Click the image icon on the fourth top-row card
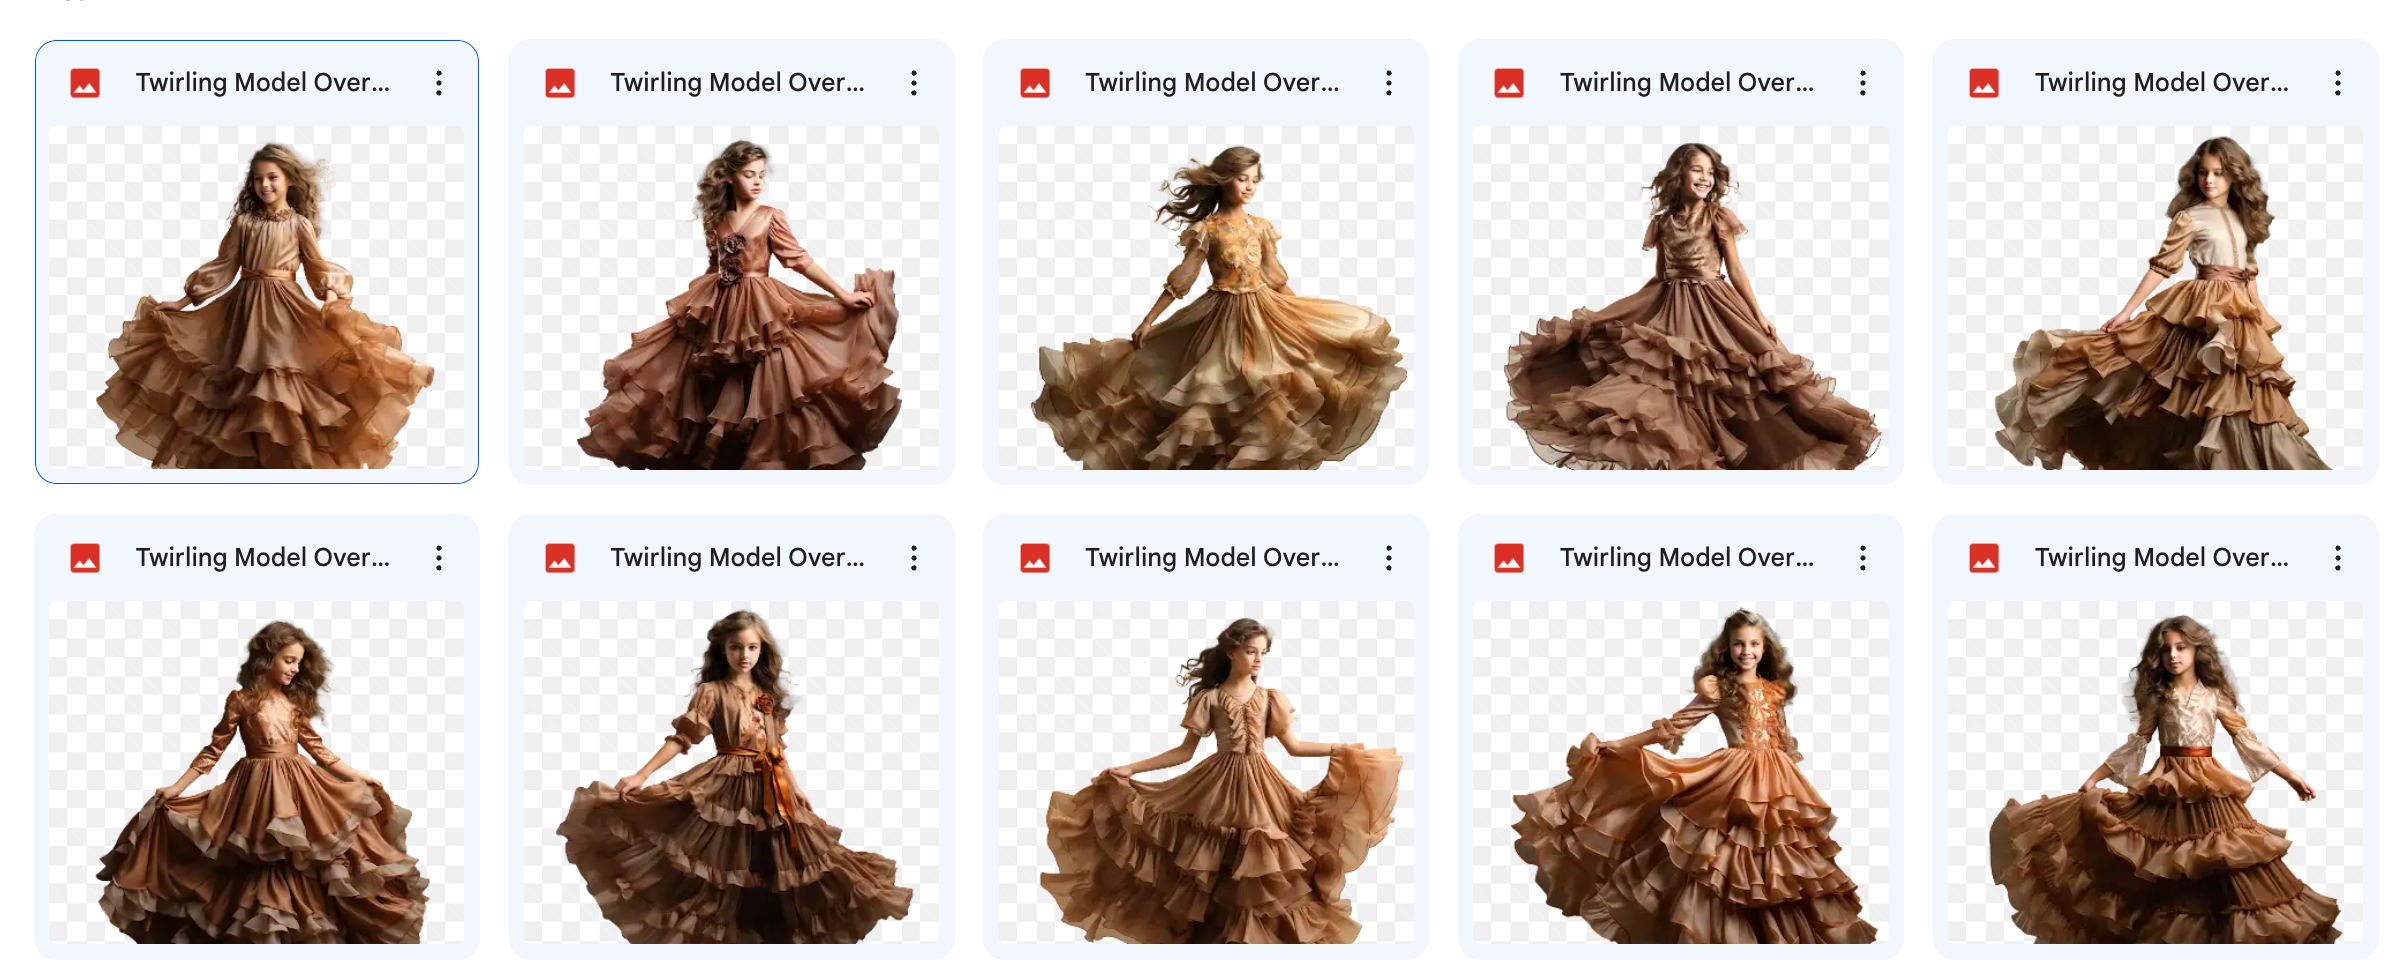This screenshot has height=972, width=2394. click(1510, 83)
